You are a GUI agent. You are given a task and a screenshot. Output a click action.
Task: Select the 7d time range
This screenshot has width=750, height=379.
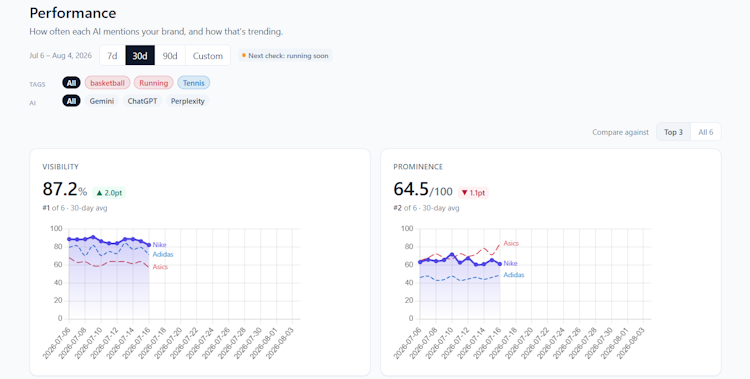(x=112, y=56)
